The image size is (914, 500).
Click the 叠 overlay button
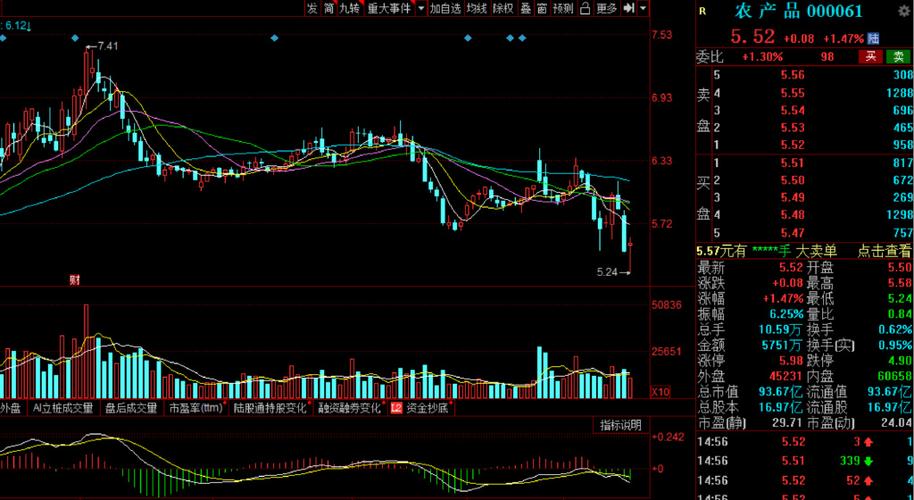click(526, 8)
